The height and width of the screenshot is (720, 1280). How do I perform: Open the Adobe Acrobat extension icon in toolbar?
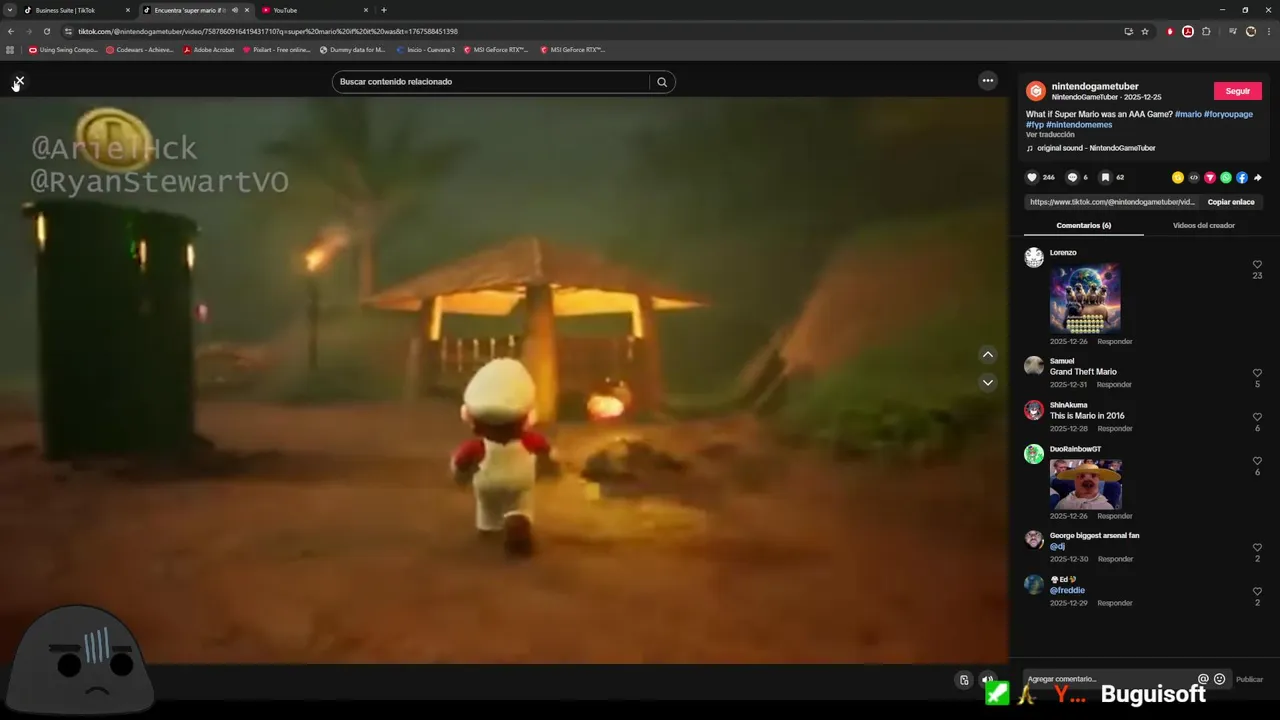coord(1188,31)
